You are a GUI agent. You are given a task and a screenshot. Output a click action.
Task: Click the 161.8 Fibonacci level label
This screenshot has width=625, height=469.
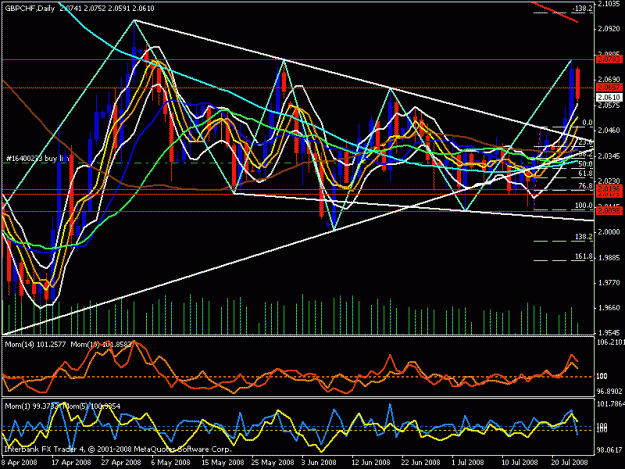(584, 256)
